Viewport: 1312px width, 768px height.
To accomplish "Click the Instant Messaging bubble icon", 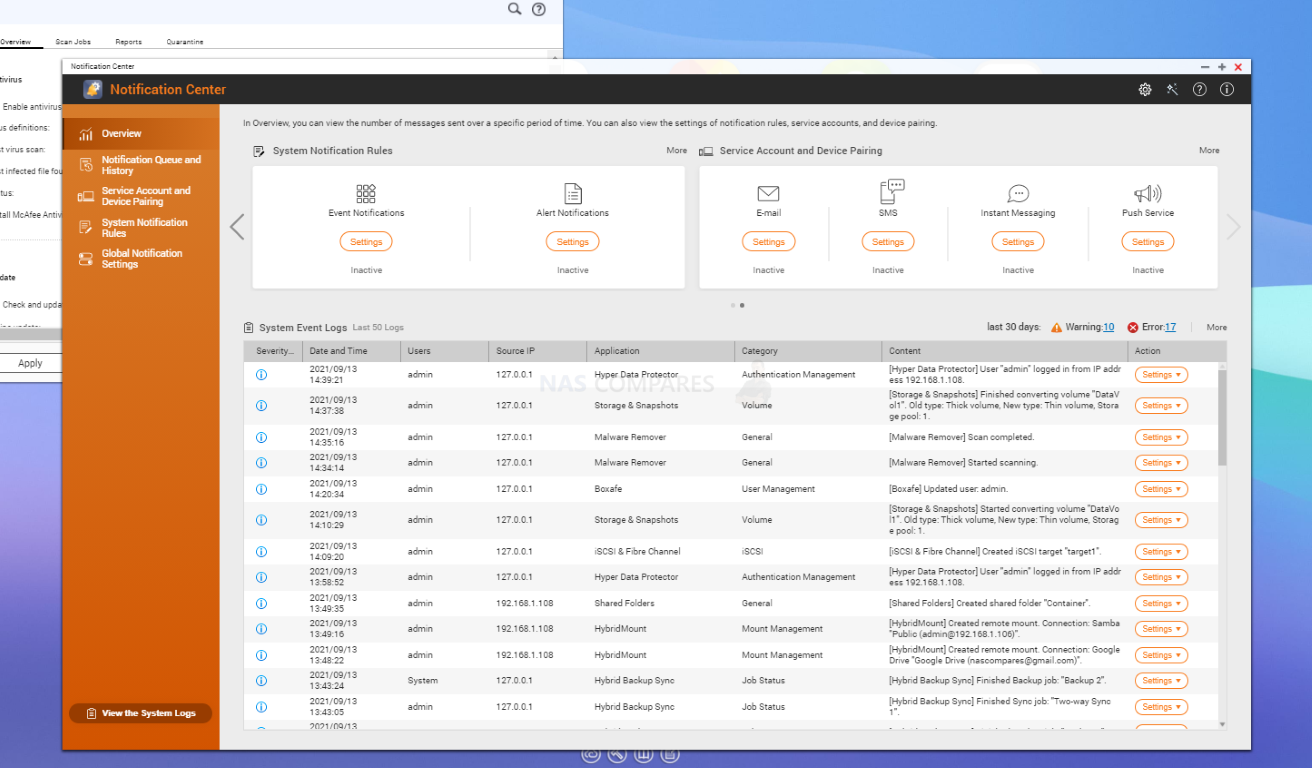I will pyautogui.click(x=1018, y=193).
